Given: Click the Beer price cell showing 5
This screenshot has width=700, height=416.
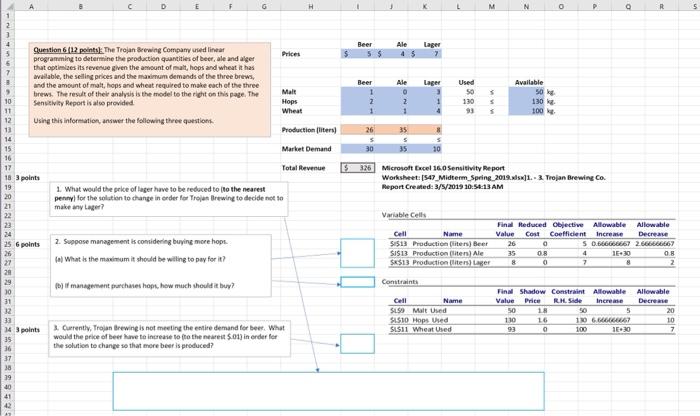Looking at the screenshot, I should [358, 54].
